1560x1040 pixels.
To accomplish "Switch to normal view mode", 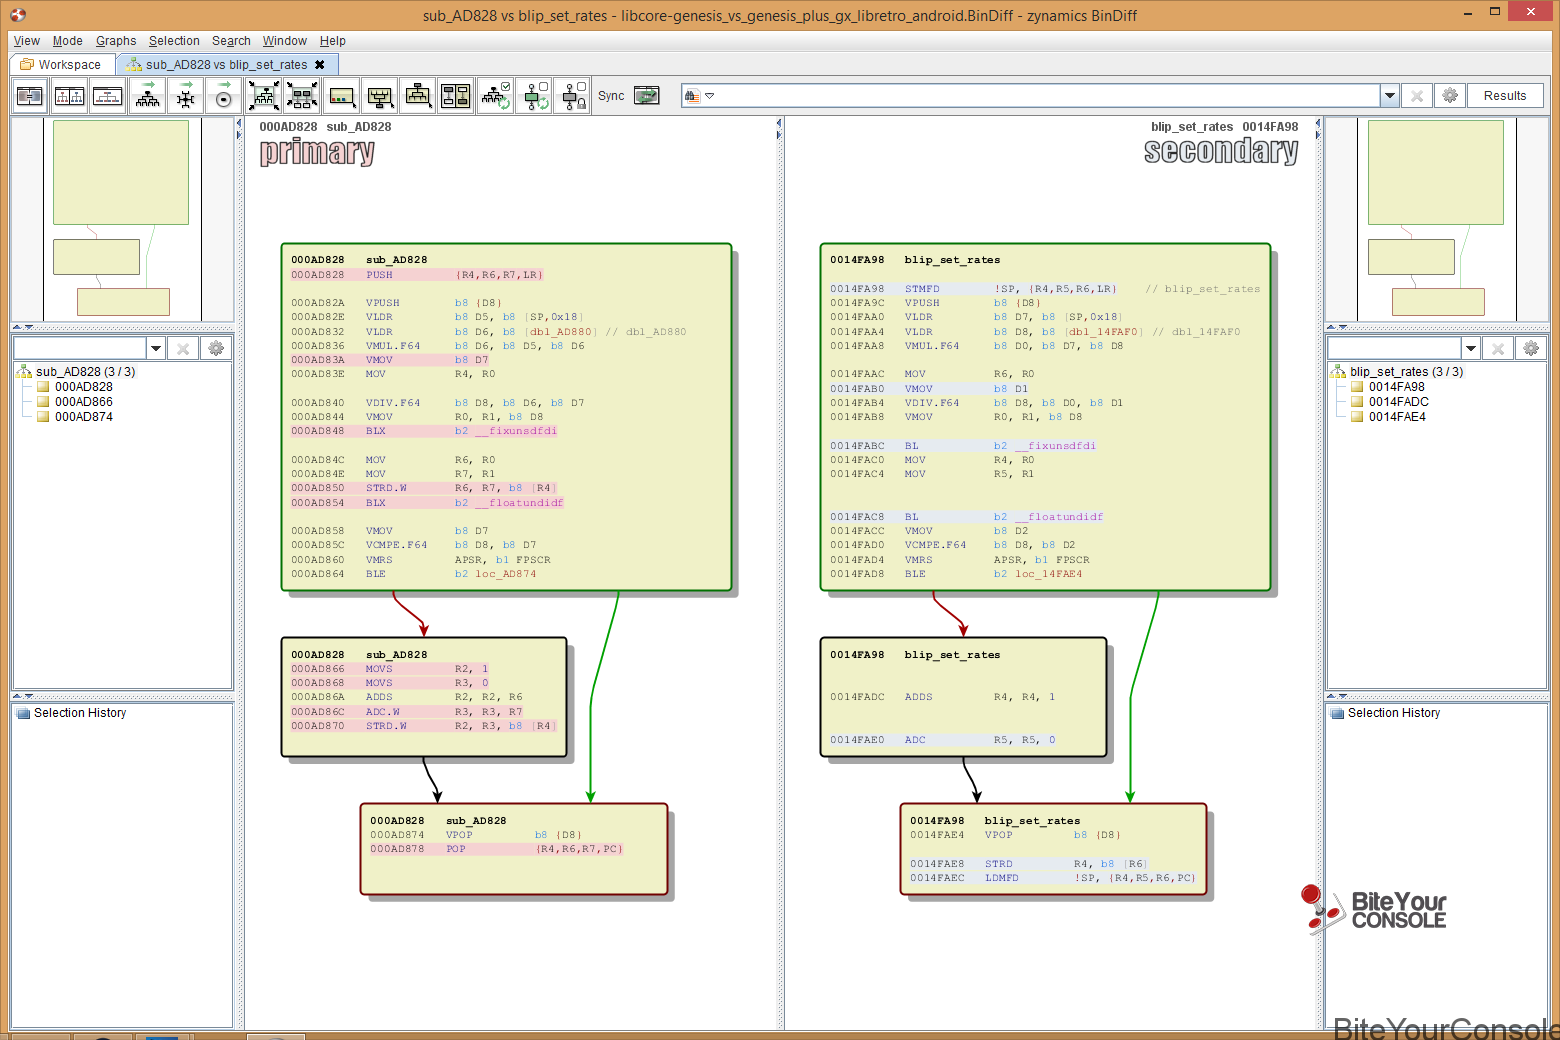I will tap(30, 96).
